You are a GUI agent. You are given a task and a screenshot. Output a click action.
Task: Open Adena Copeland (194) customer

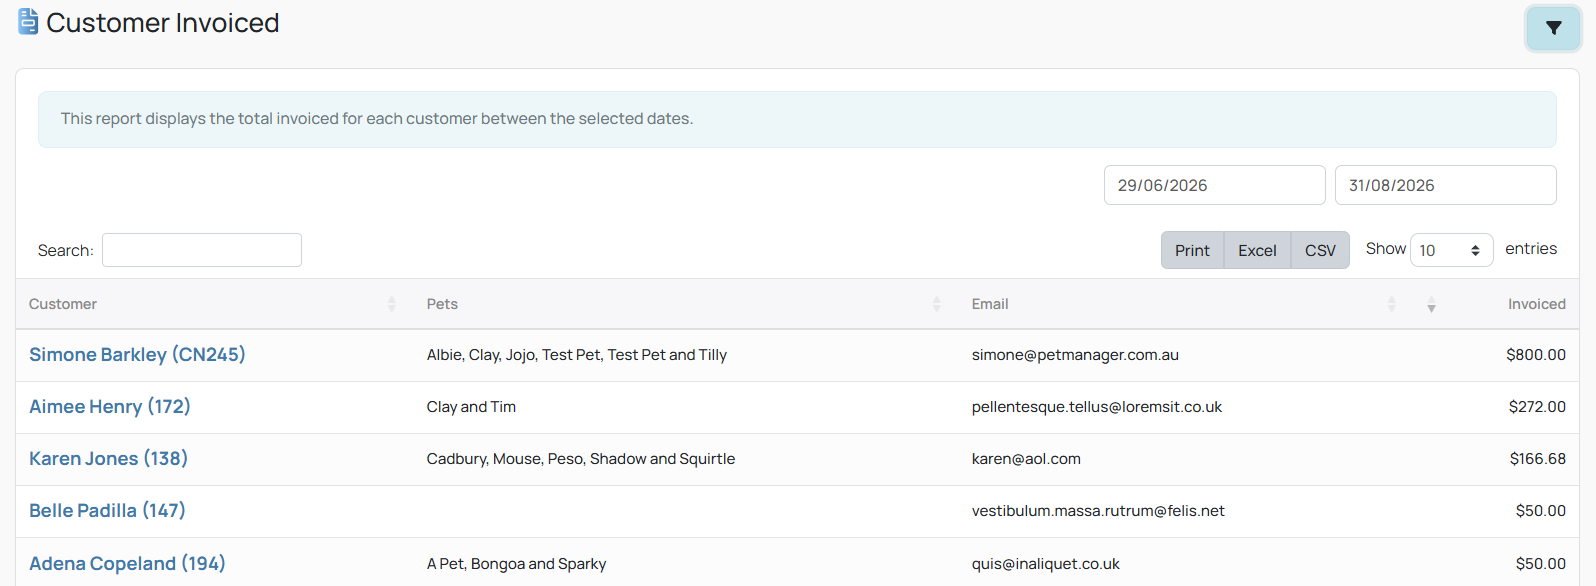[x=127, y=564]
